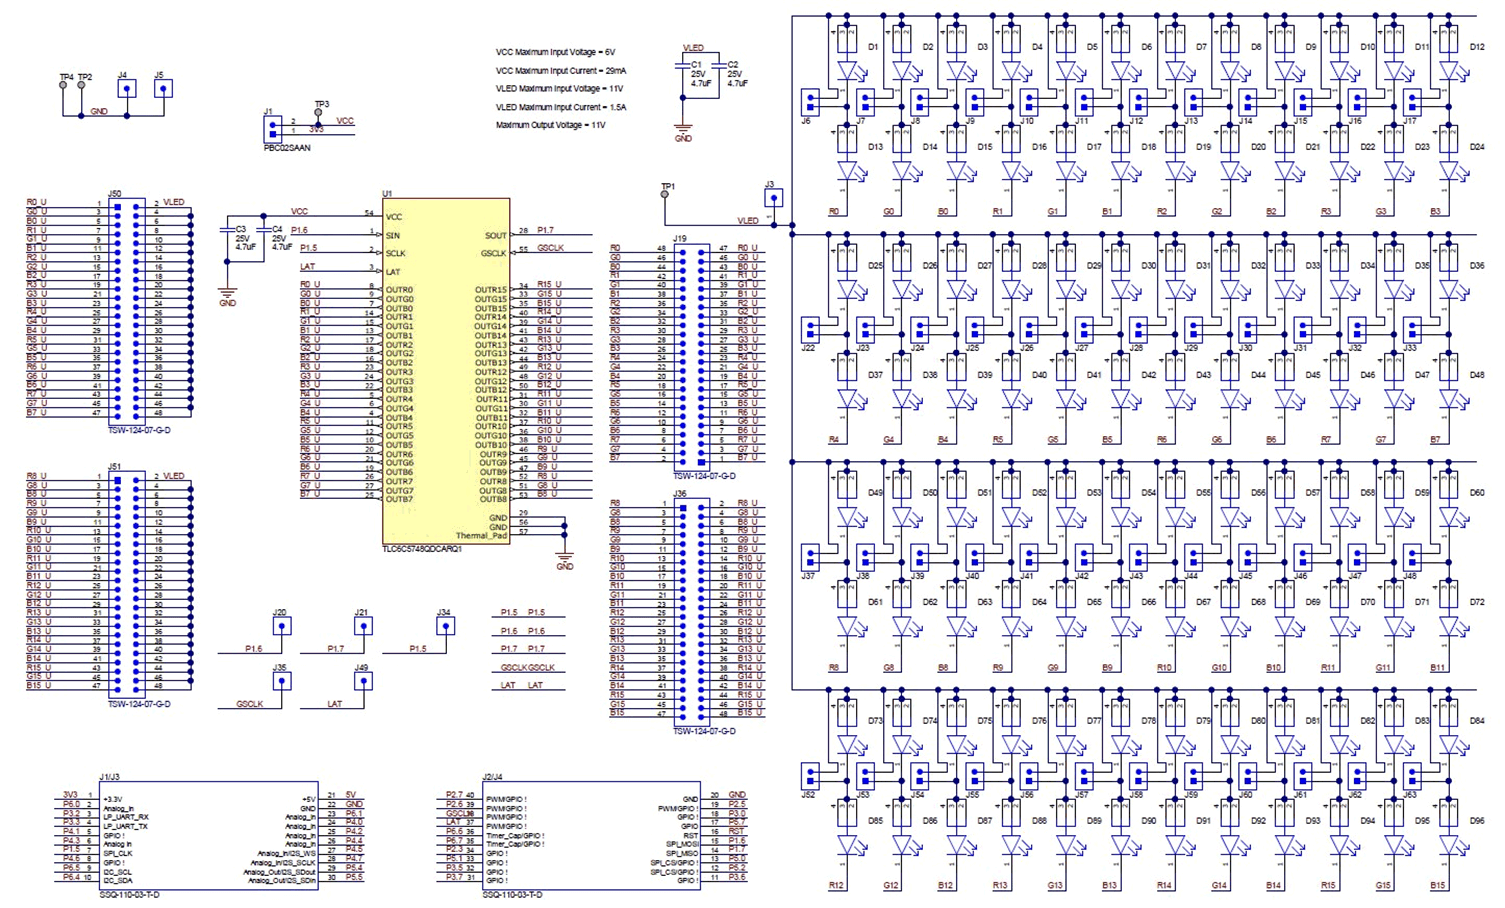Click the LP_UART_TX pin label
Viewport: 1505px width, 908px height.
(x=125, y=827)
